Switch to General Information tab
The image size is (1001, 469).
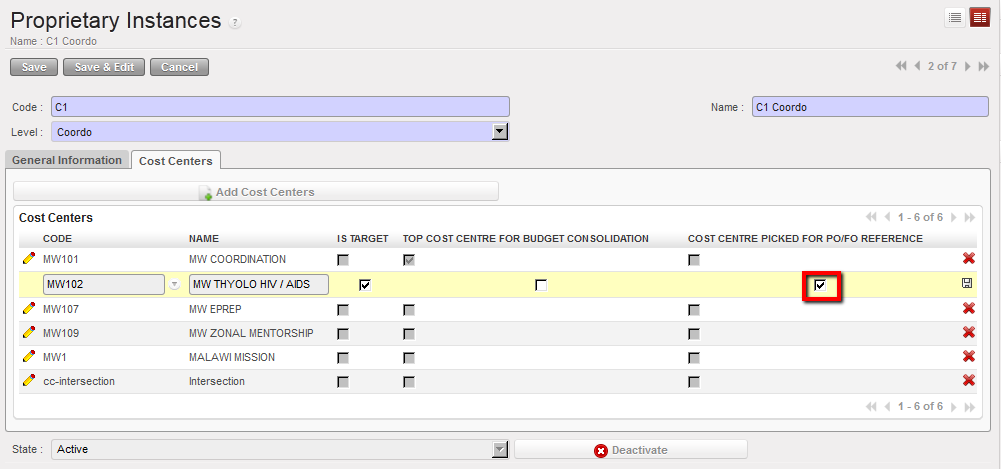pos(67,160)
